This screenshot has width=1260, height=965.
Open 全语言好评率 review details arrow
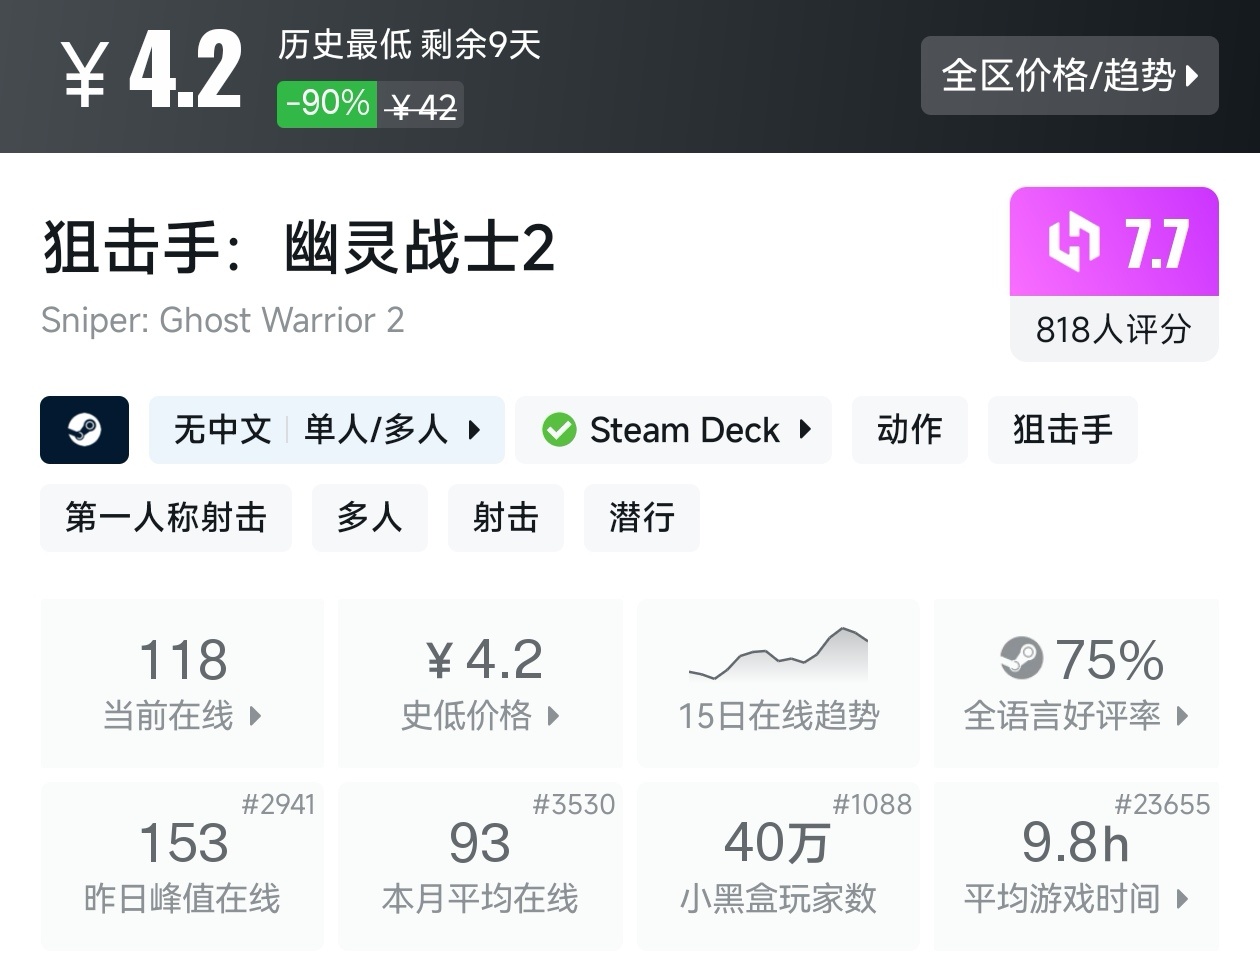coord(1182,716)
